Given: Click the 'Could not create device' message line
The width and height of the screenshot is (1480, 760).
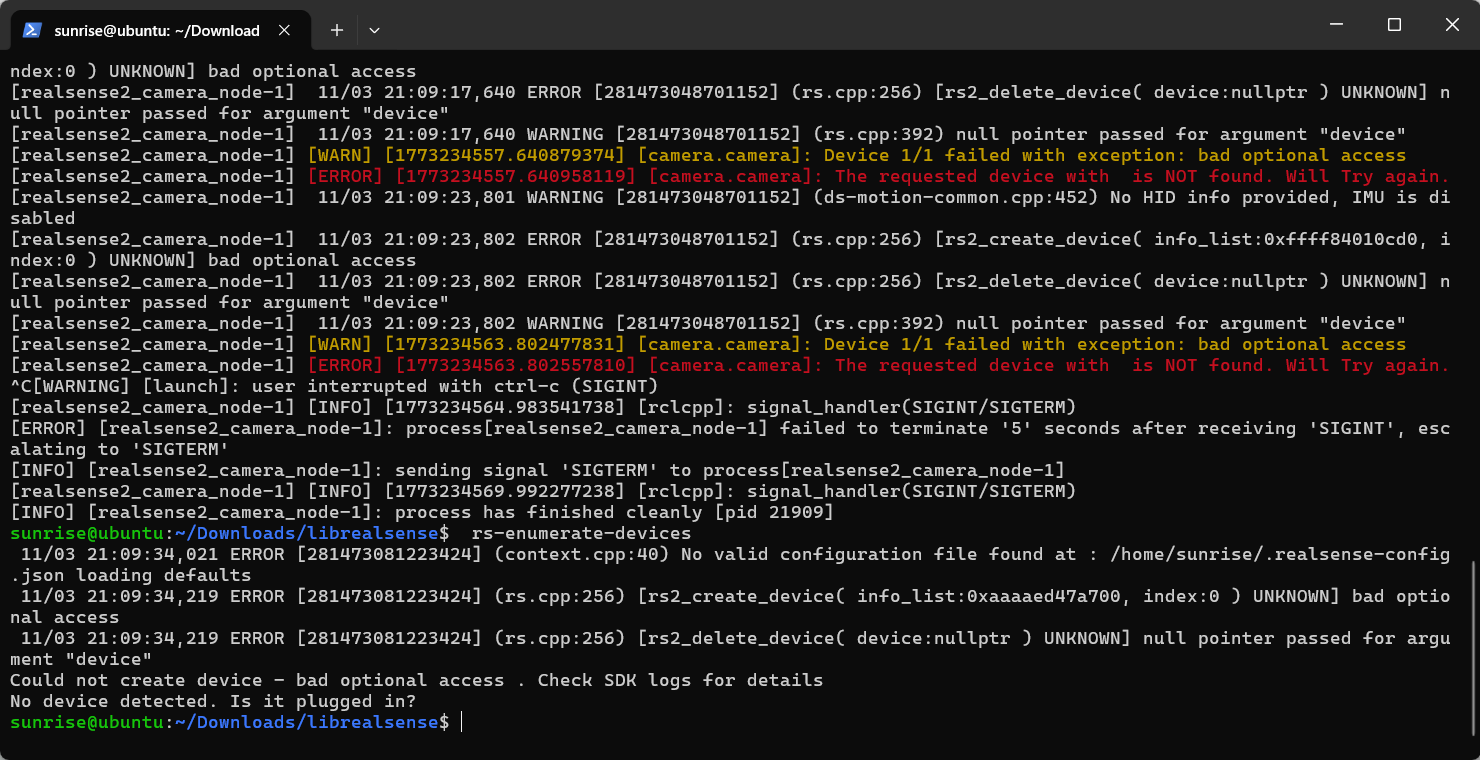Looking at the screenshot, I should [x=417, y=680].
